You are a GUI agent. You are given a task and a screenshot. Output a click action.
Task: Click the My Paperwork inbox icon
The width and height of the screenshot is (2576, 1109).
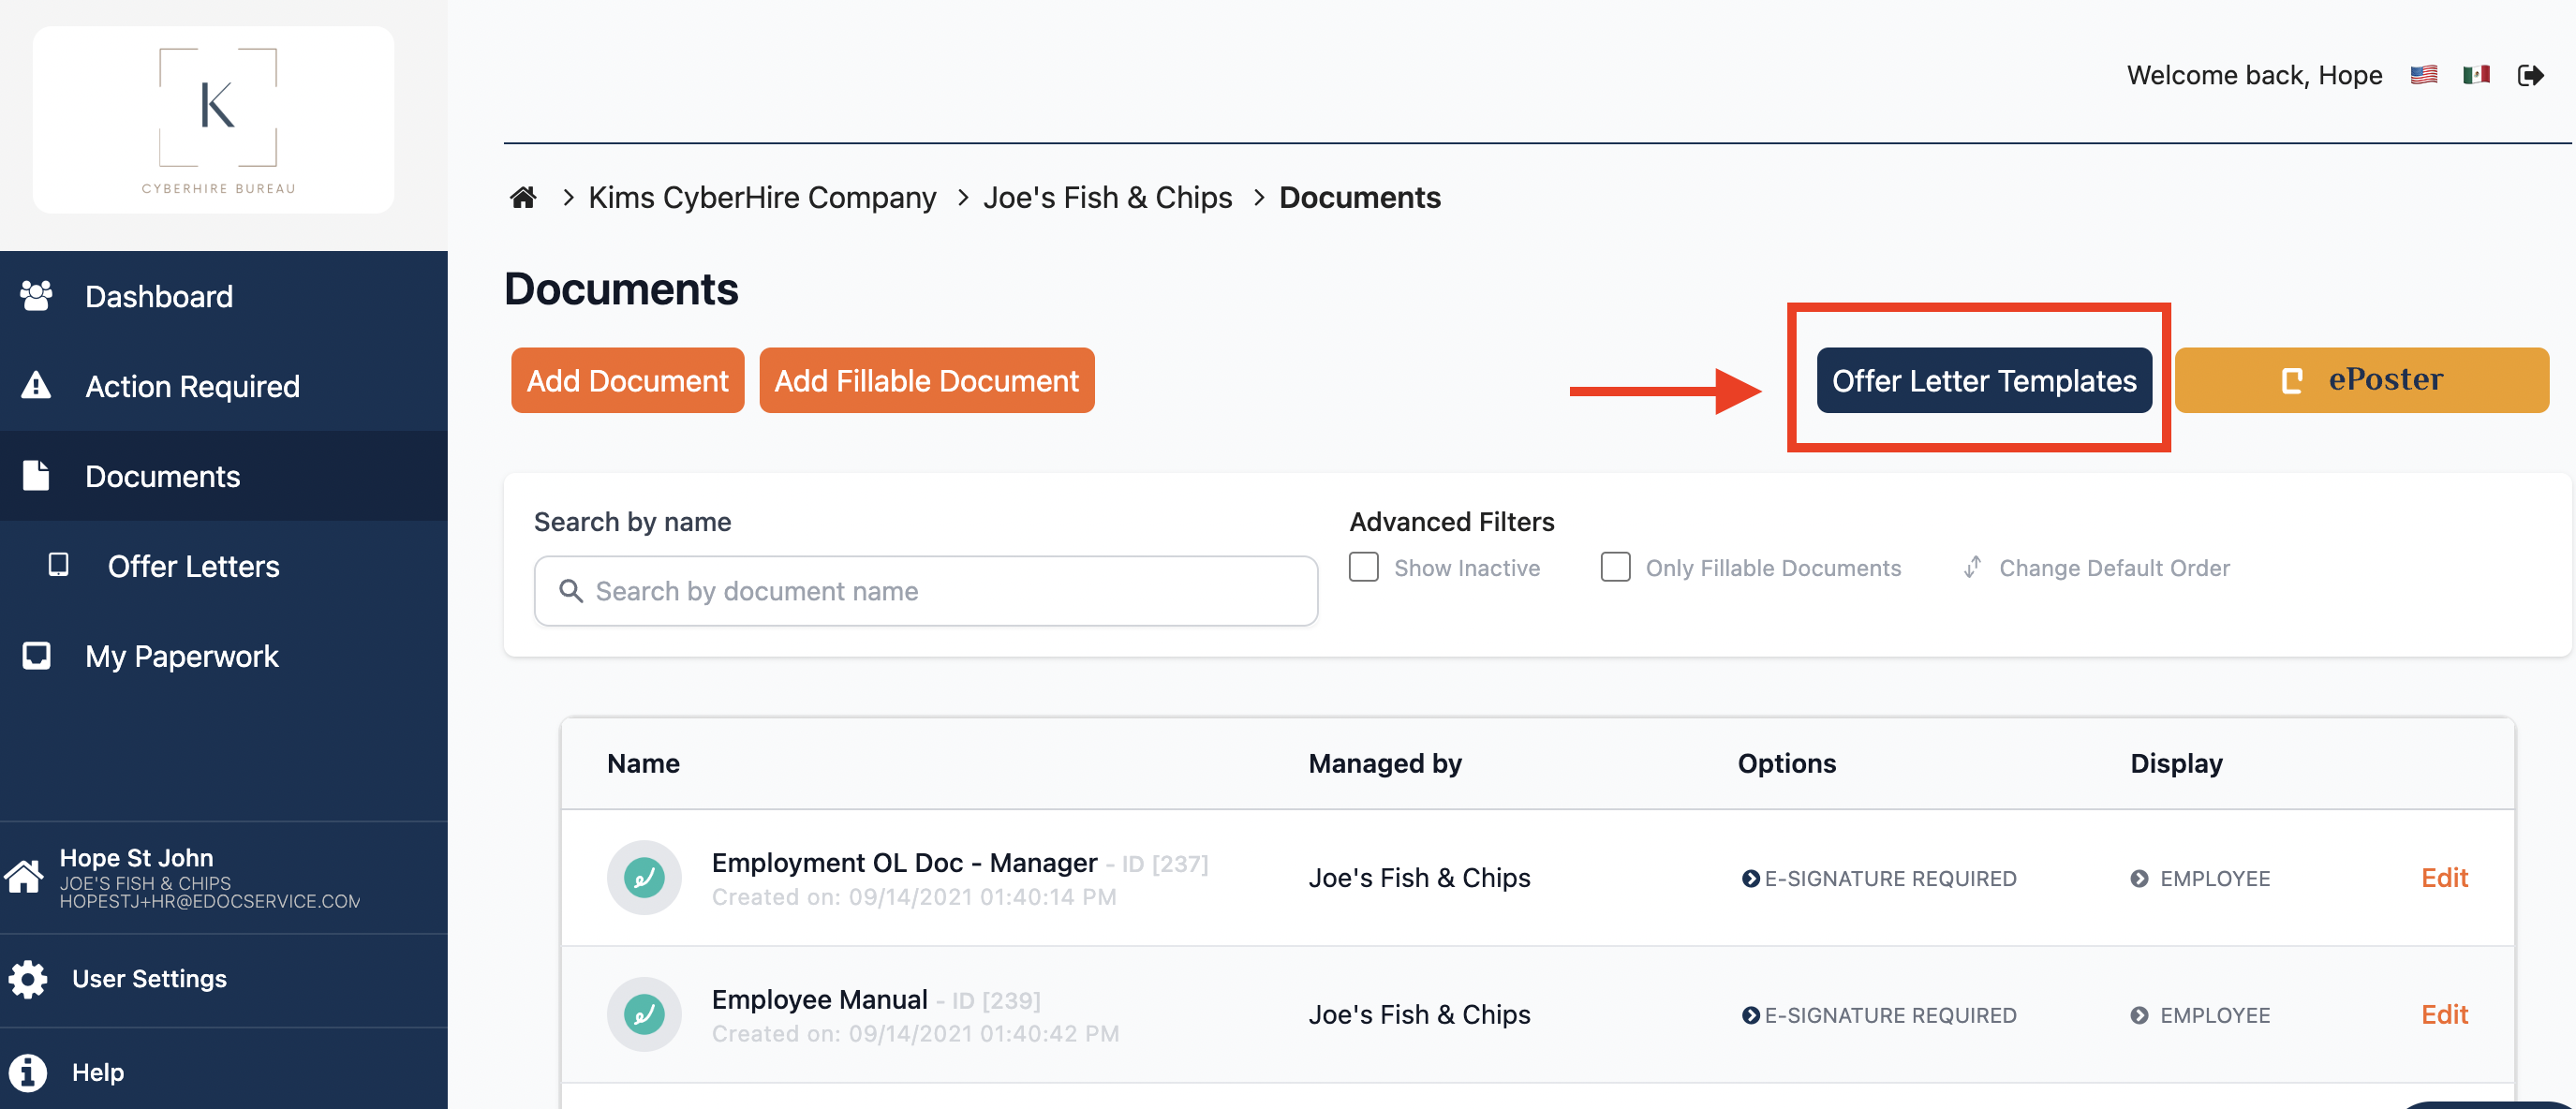[x=36, y=655]
